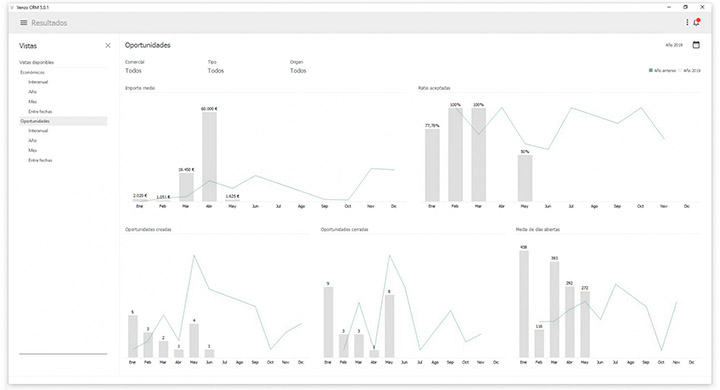Click the Venzo CRM app icon in title bar
720x390 pixels.
pyautogui.click(x=12, y=7)
